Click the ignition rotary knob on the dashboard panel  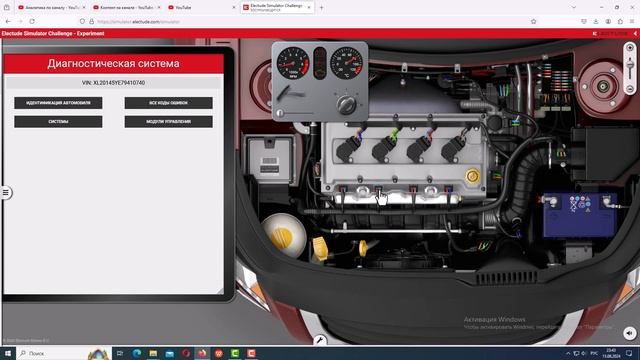347,105
